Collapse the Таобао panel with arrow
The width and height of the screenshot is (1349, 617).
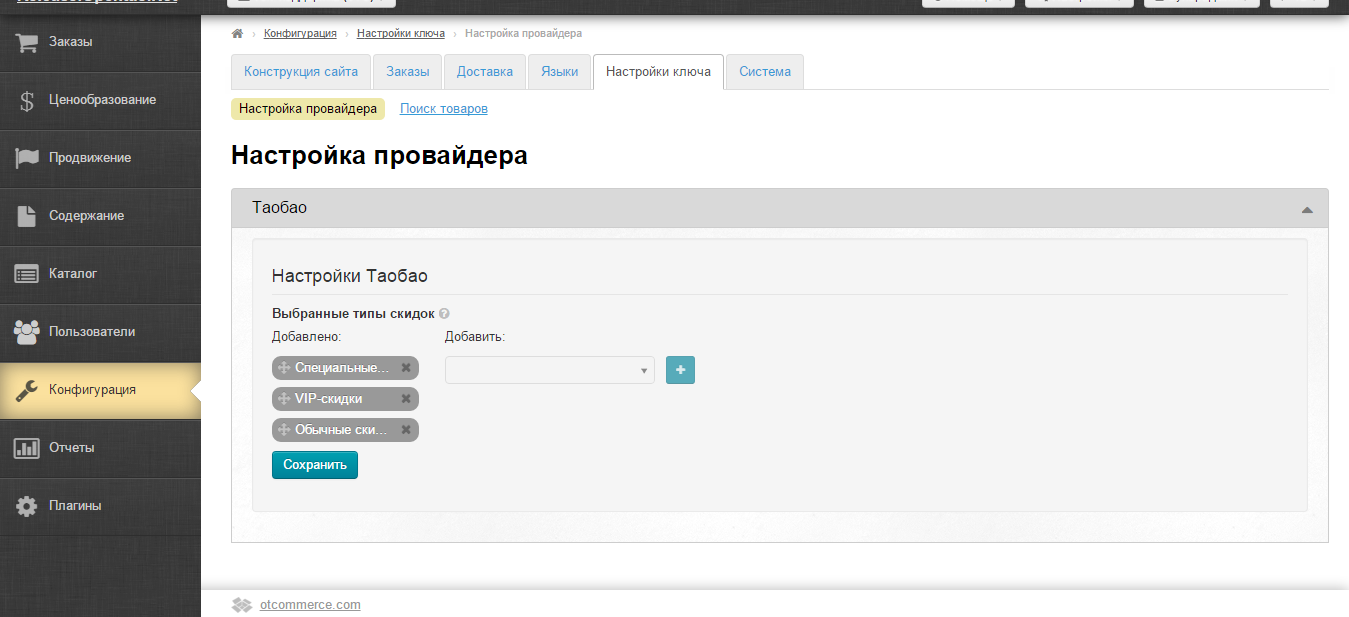point(1306,209)
